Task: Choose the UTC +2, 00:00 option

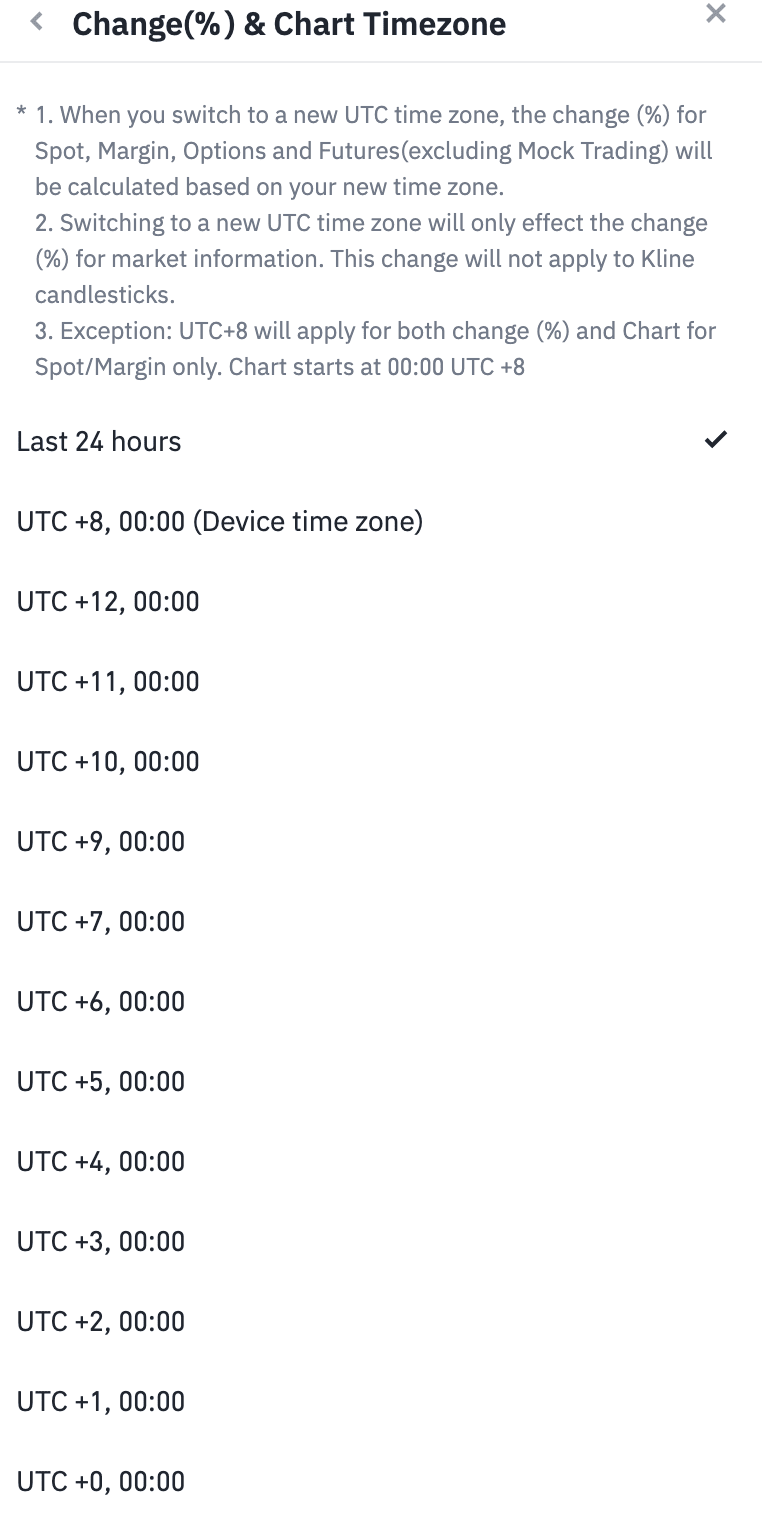Action: pos(101,1321)
